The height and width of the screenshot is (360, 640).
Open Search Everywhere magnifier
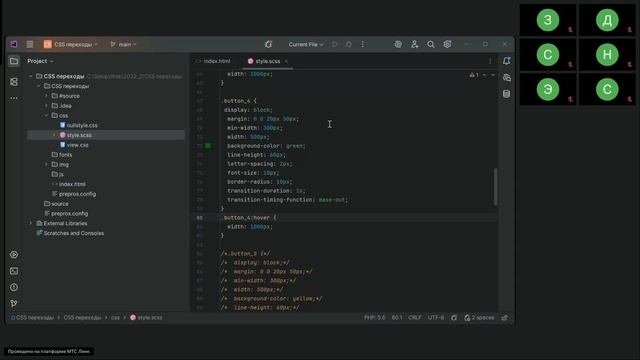[x=431, y=44]
